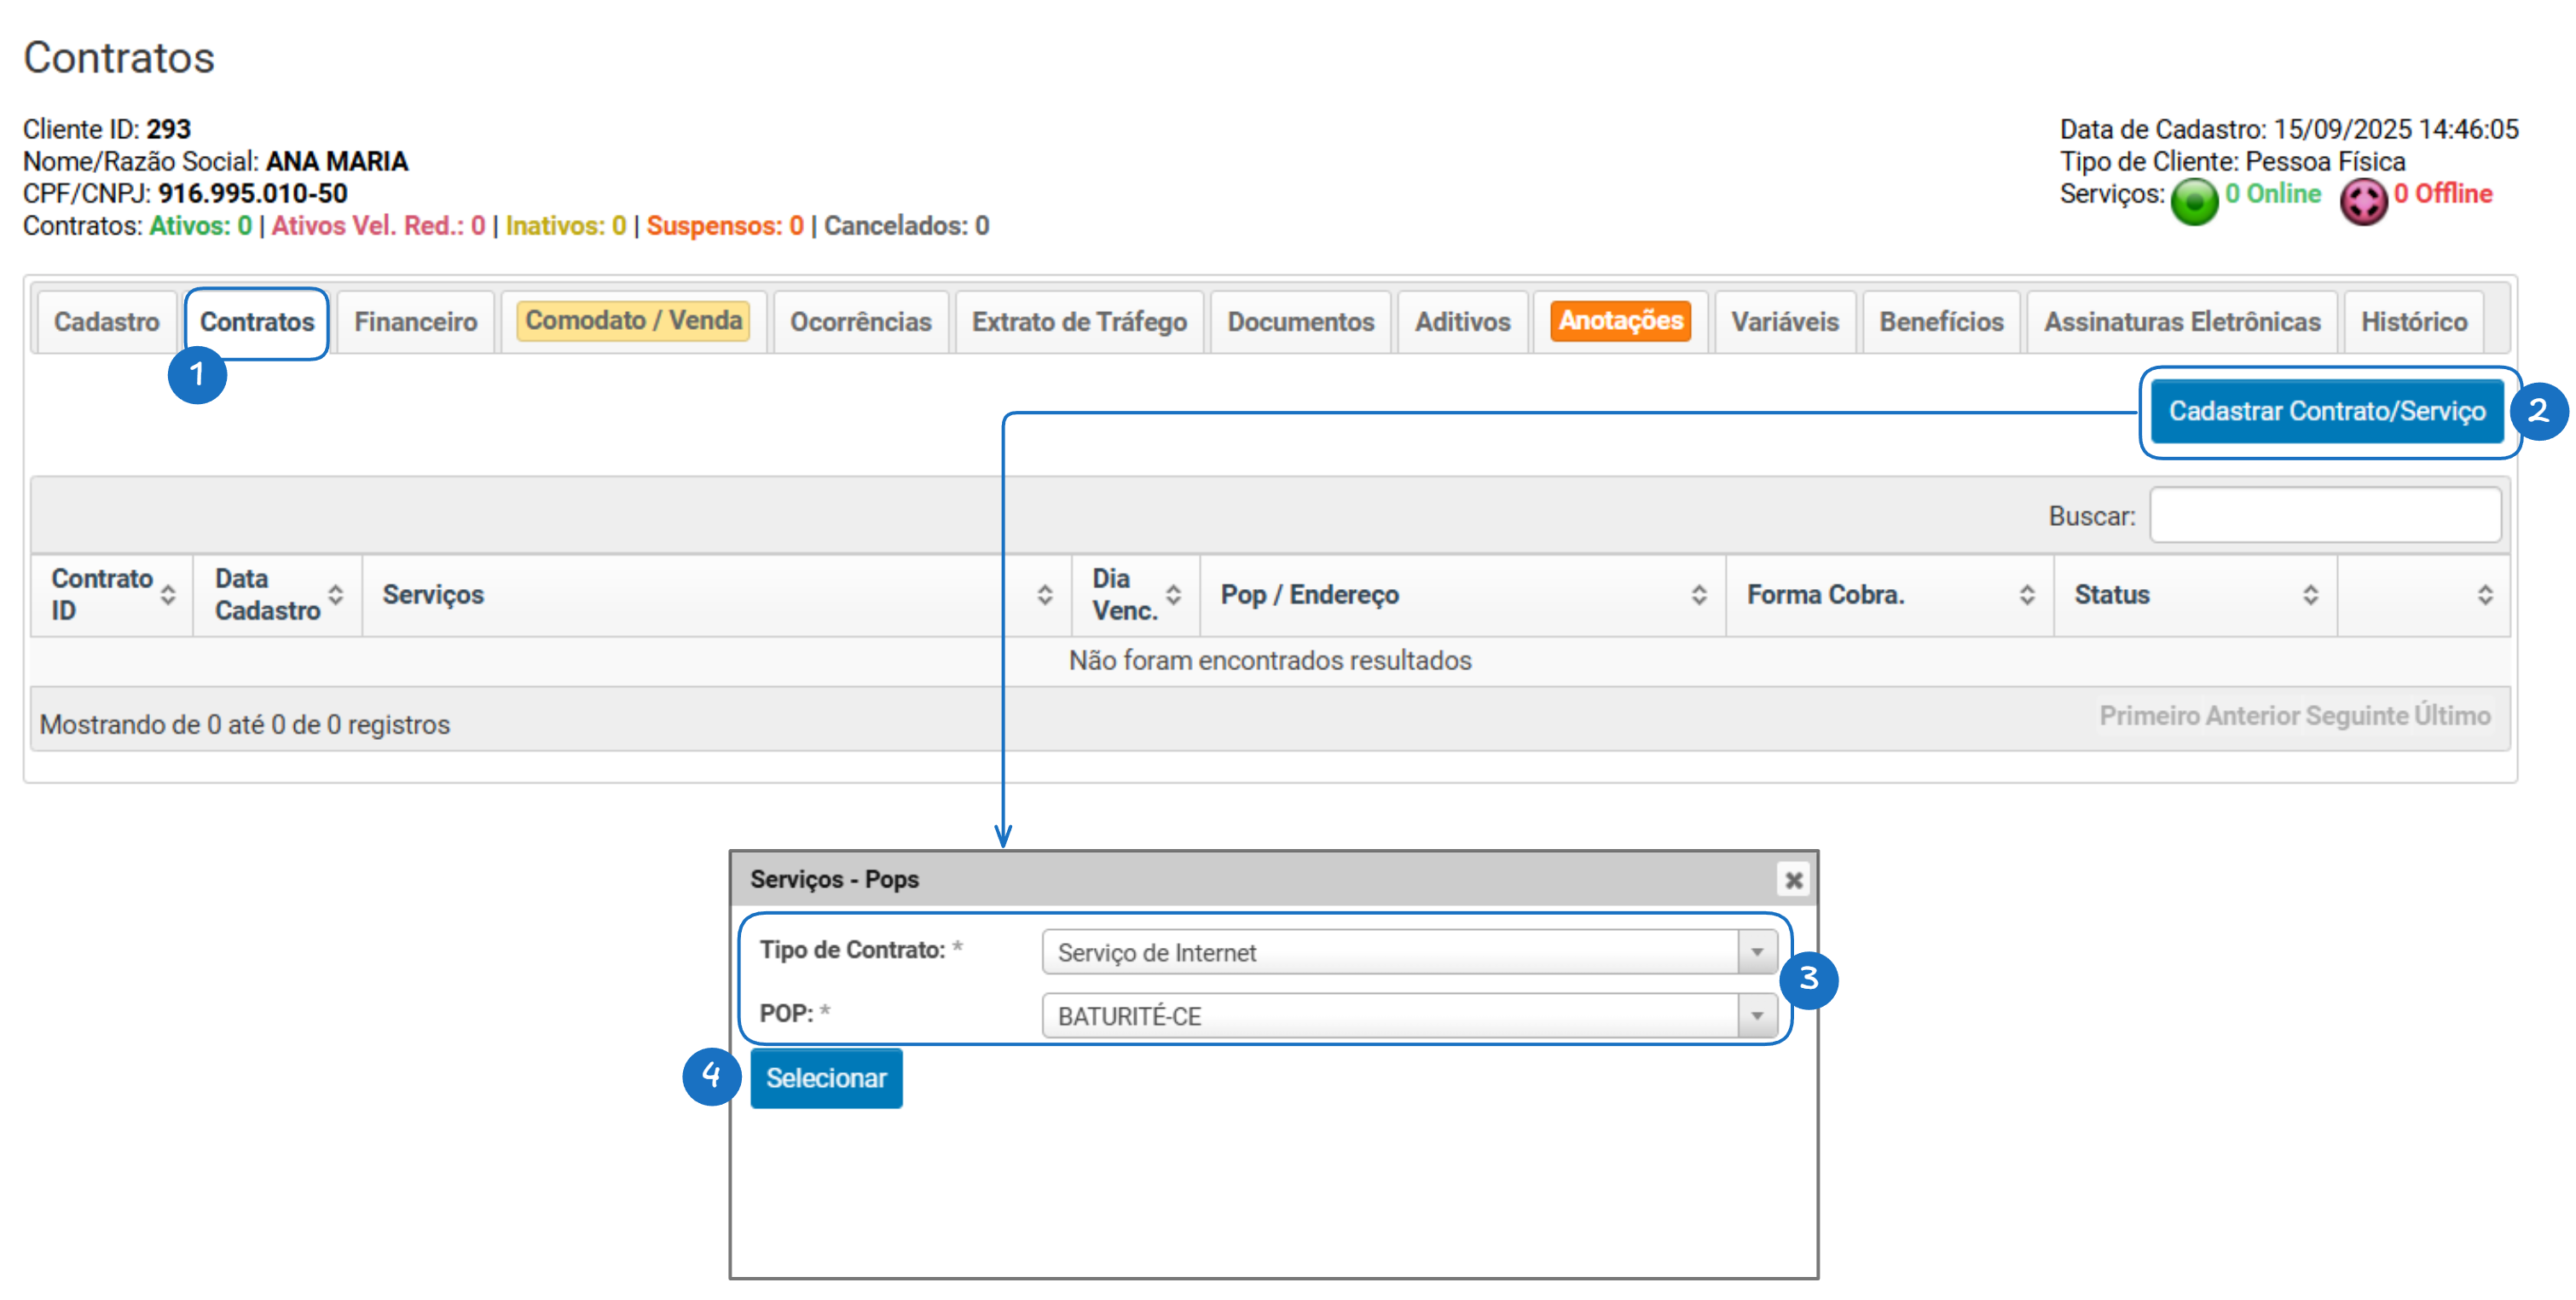Open Assinaturas Eletrônicas tab
The width and height of the screenshot is (2576, 1300).
tap(2181, 322)
